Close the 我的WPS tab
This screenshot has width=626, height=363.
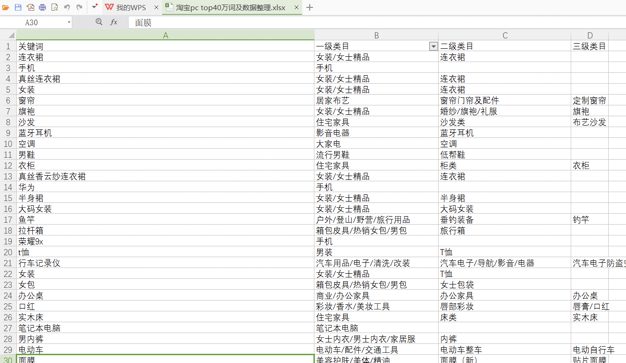tap(156, 8)
